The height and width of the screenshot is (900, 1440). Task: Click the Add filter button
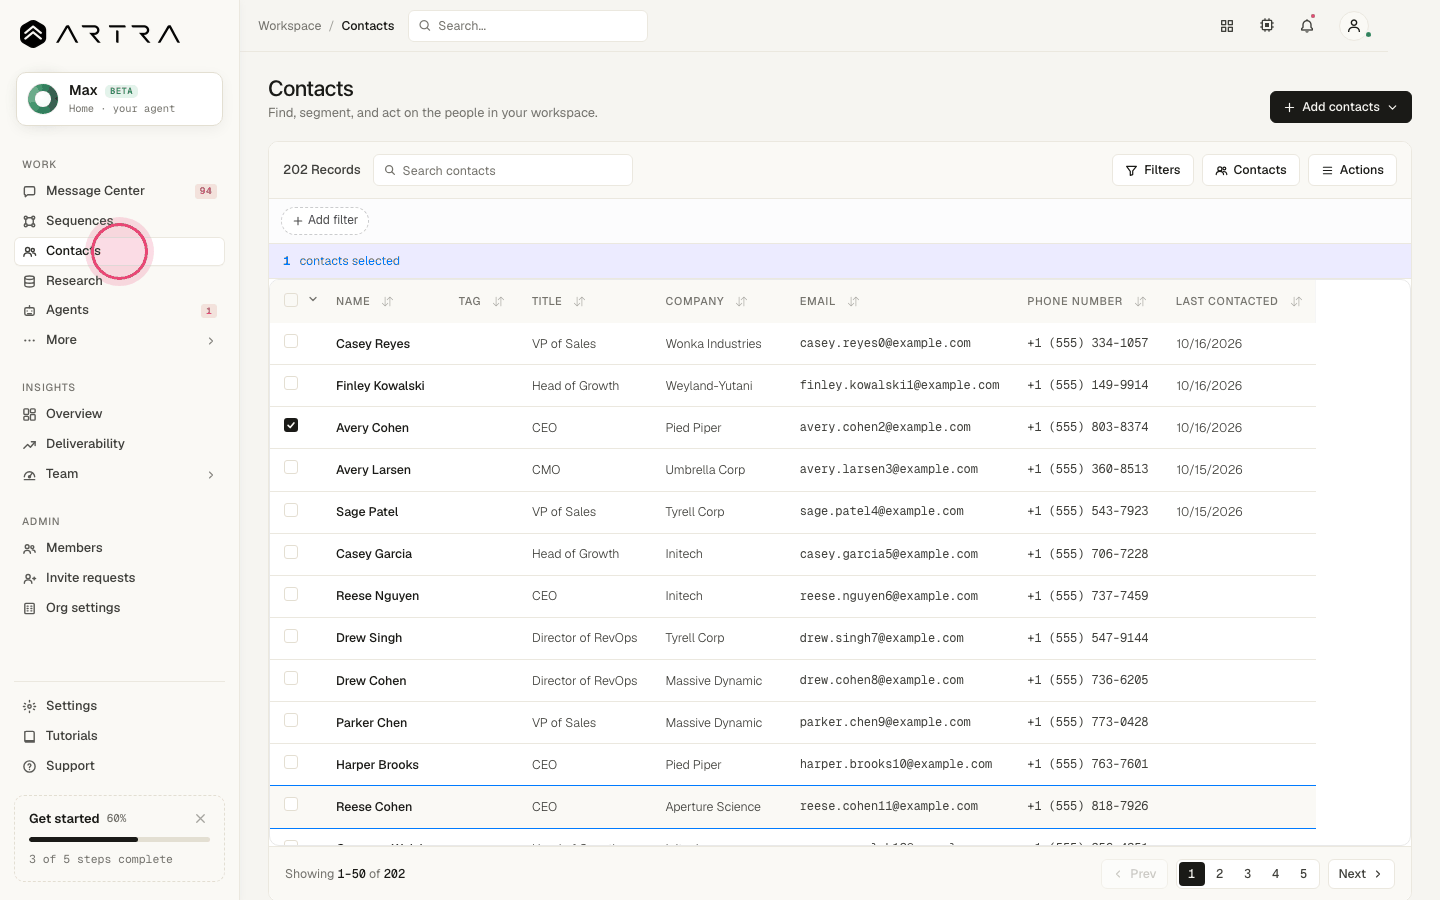tap(325, 220)
